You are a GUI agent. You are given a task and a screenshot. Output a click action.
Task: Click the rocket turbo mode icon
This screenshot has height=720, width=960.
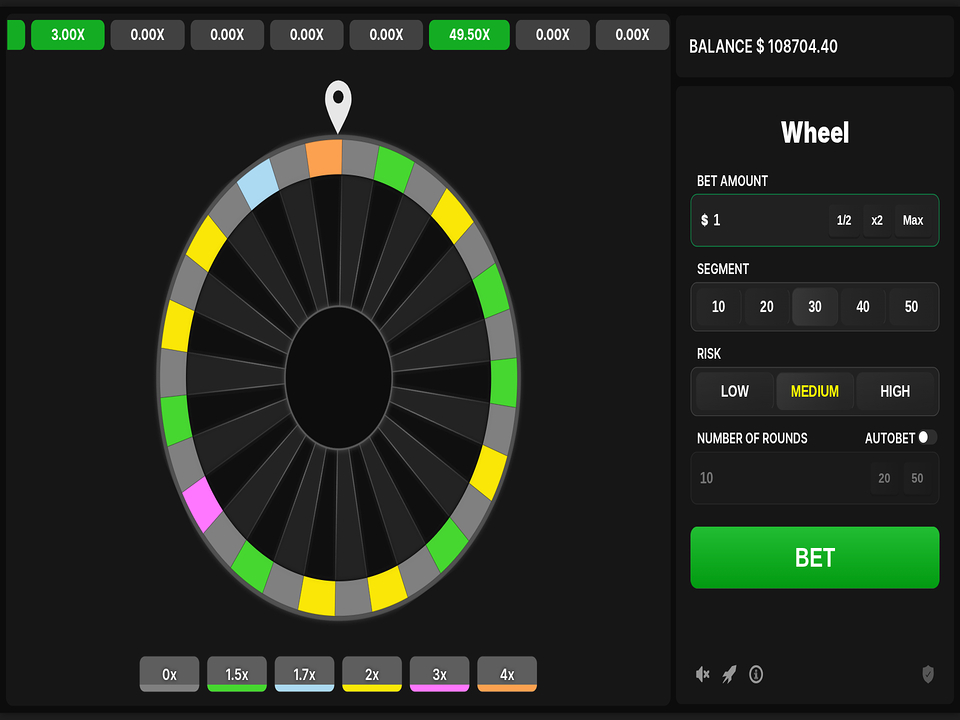tap(730, 675)
